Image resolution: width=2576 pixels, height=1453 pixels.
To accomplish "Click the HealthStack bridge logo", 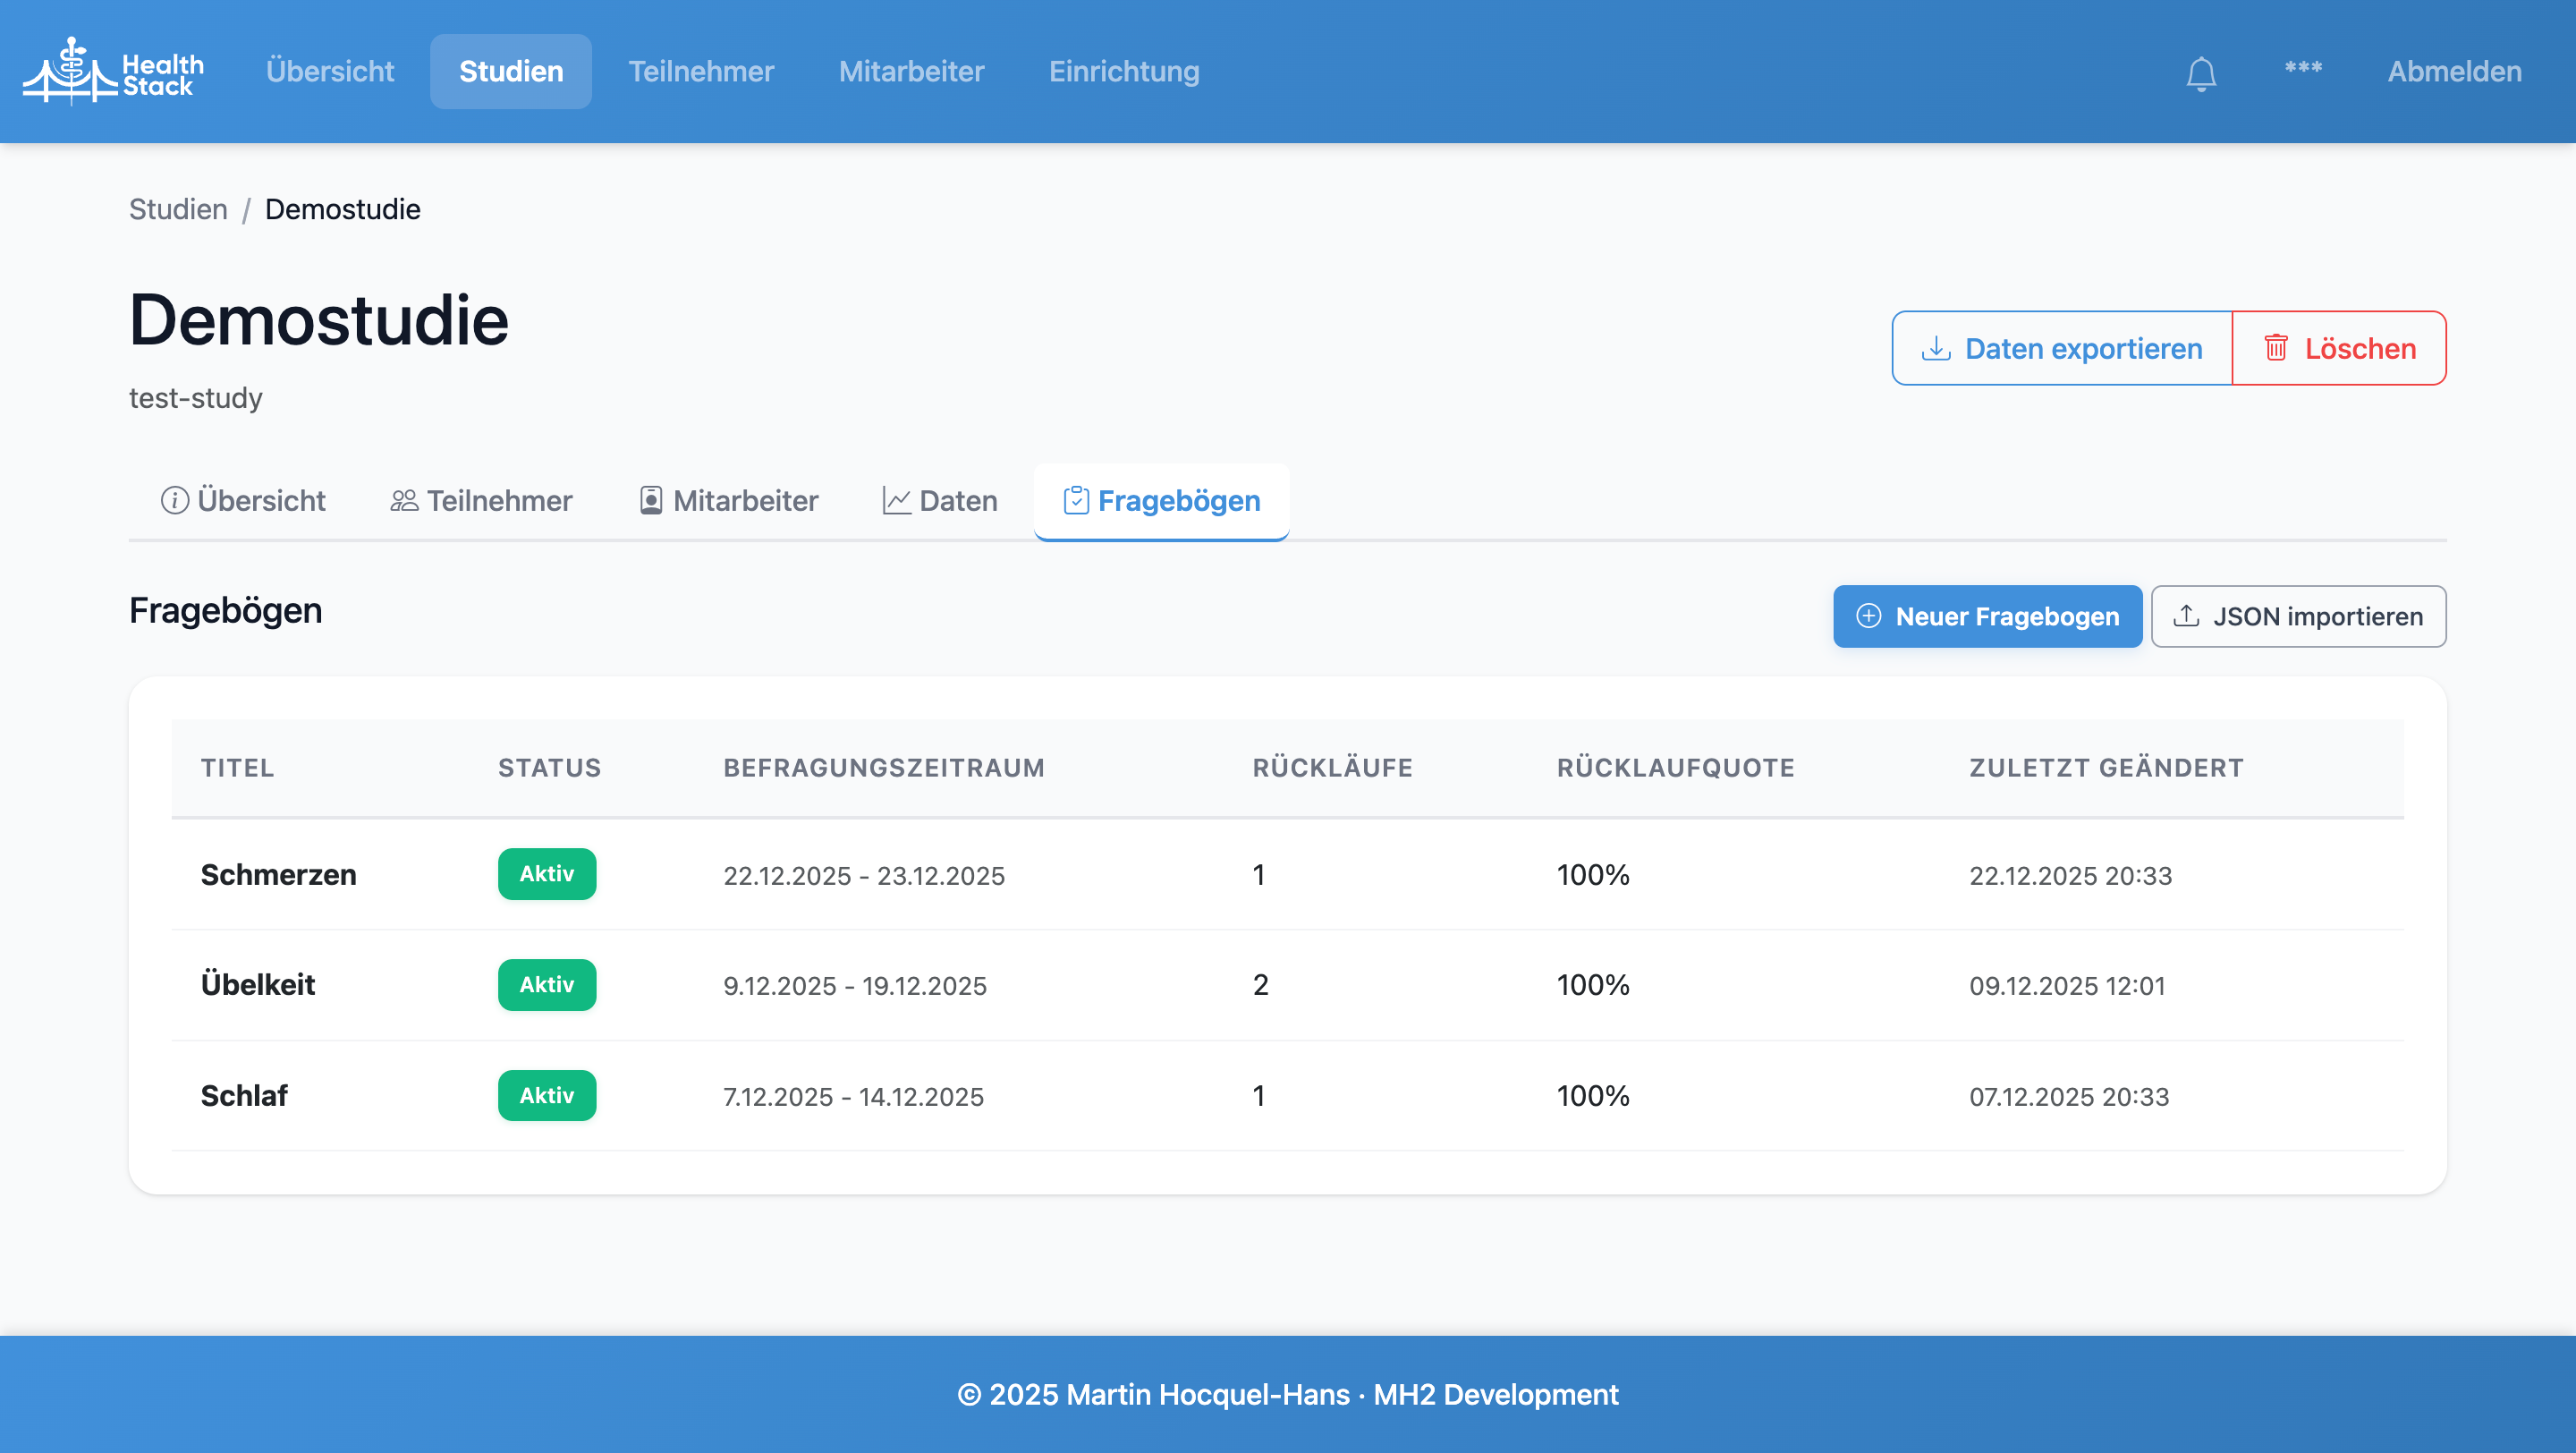I will [70, 71].
